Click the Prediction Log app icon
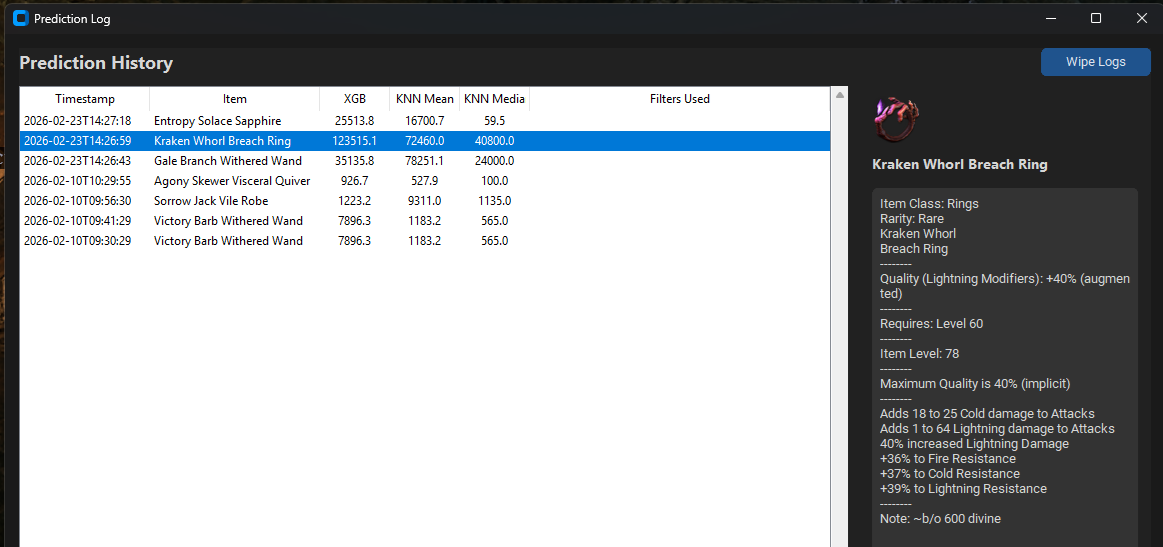Screen dimensions: 1163x547 (20, 18)
